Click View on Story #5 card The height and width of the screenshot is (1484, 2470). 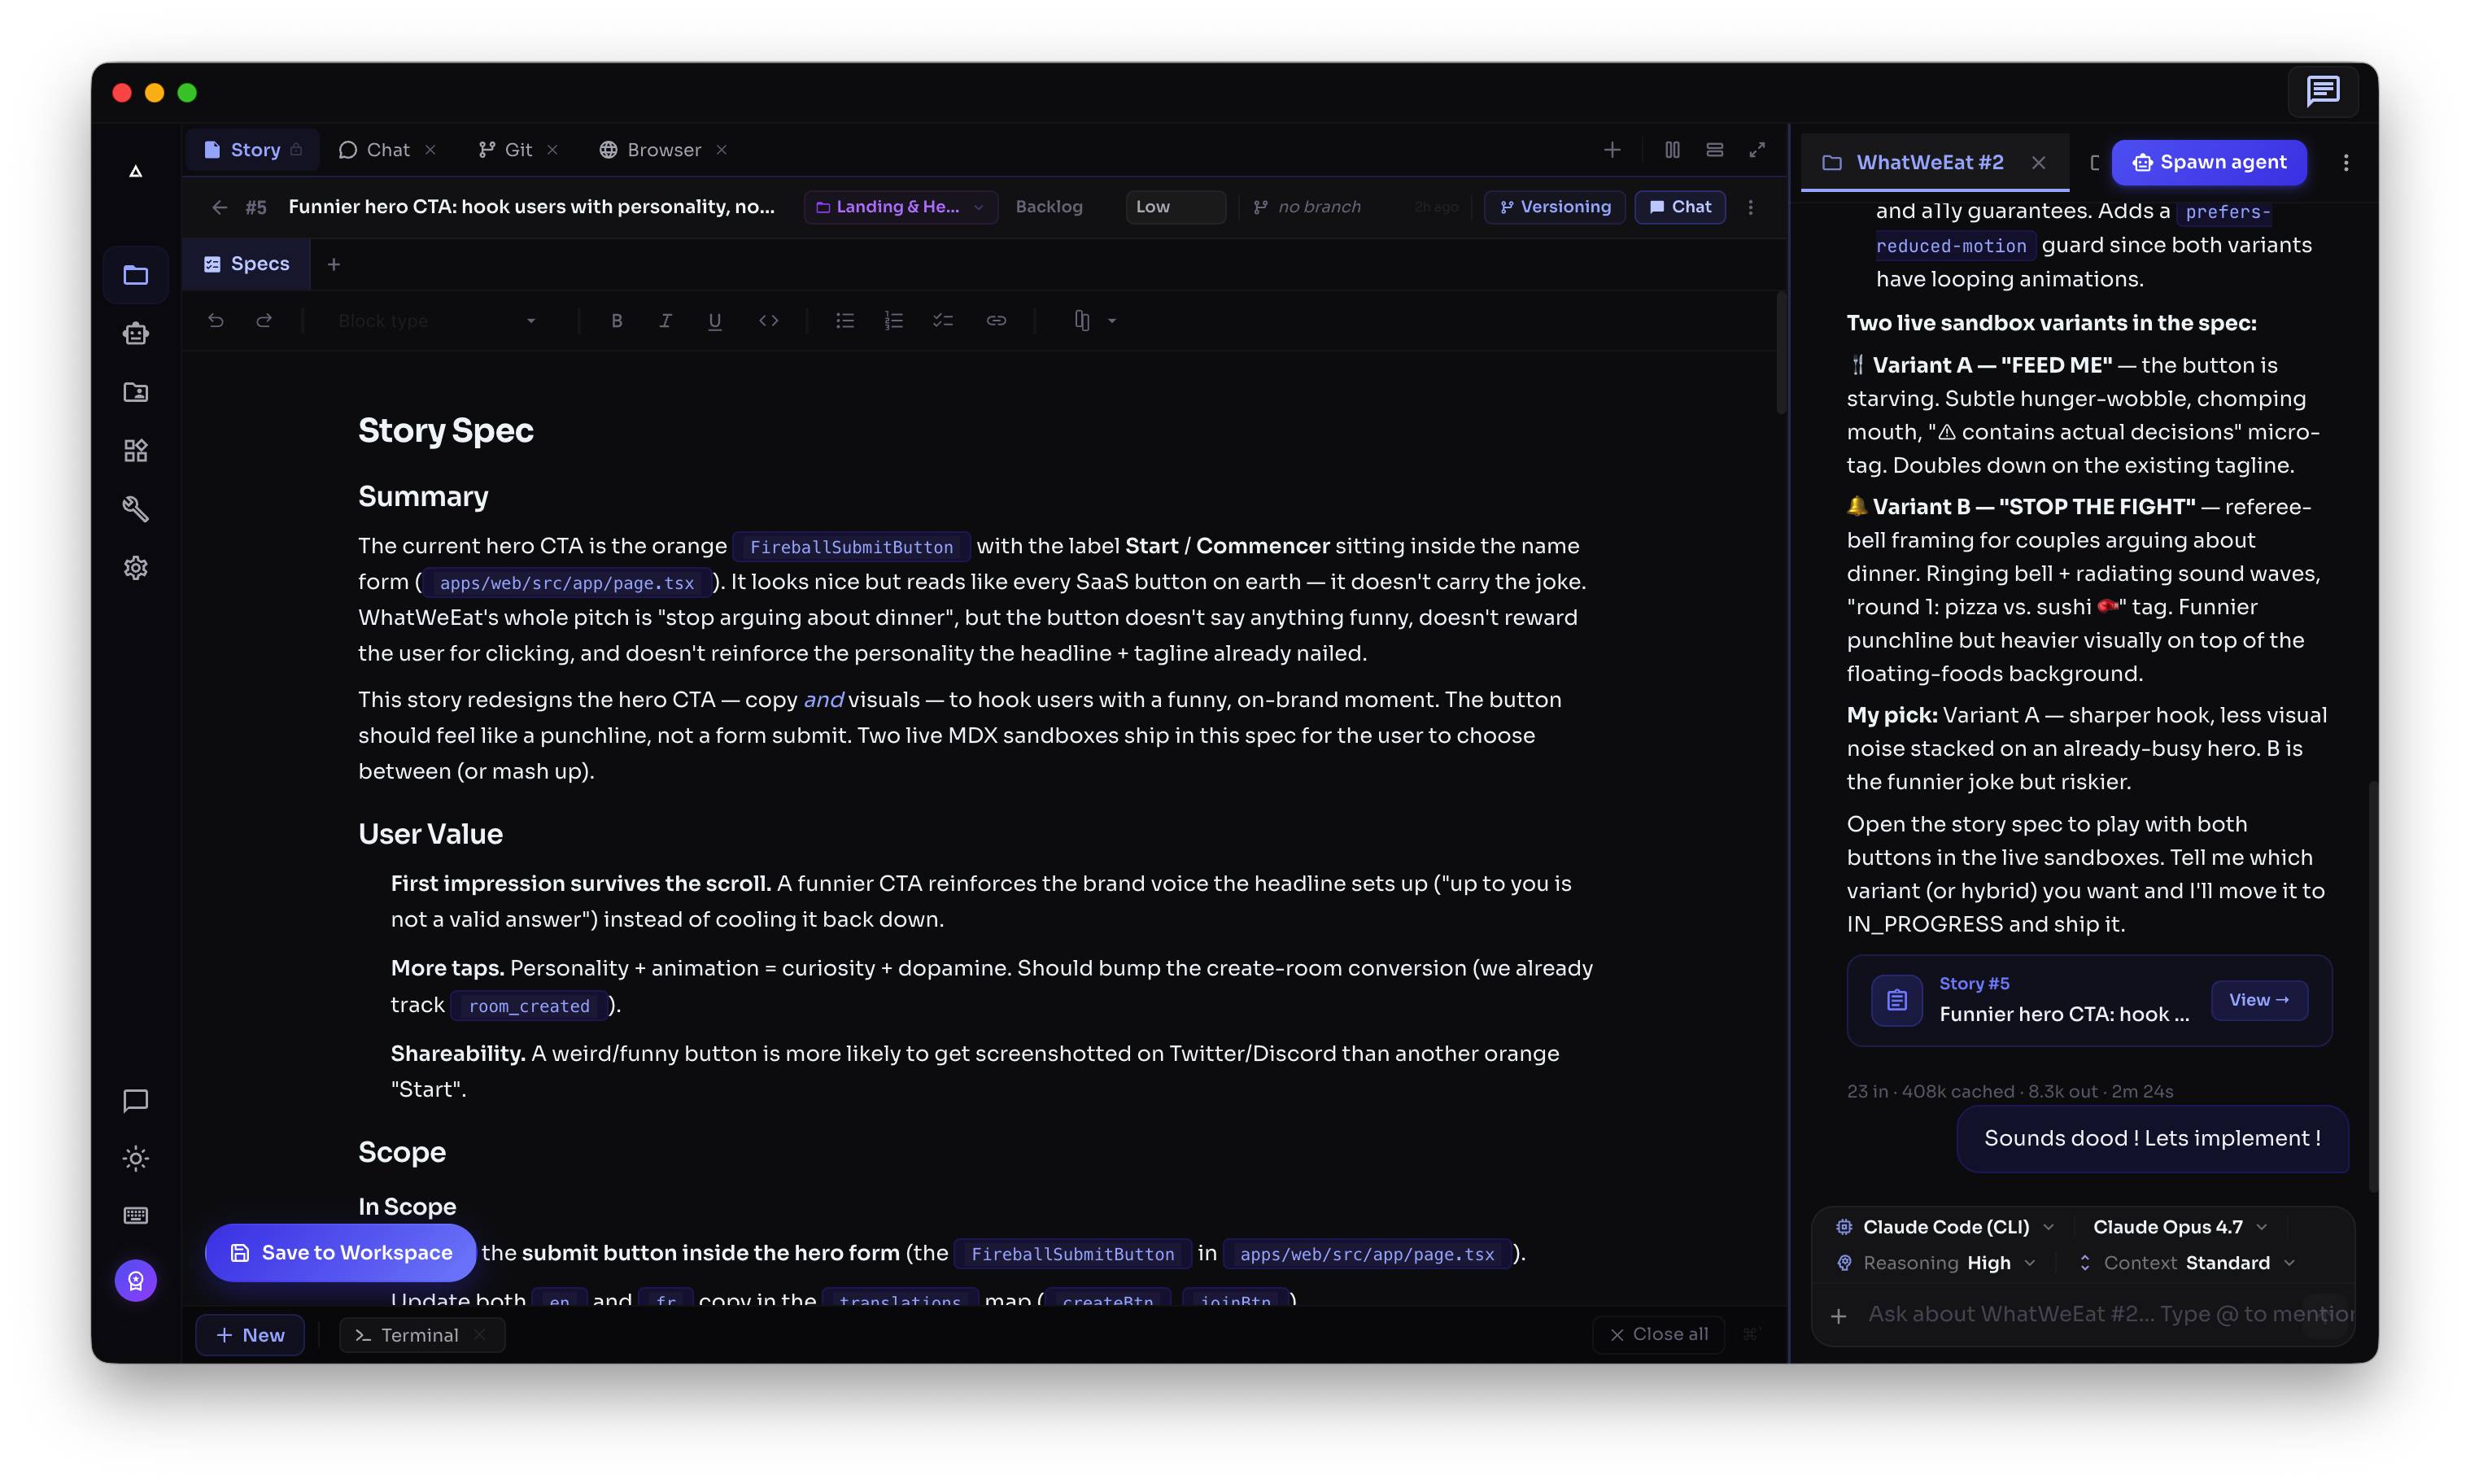point(2259,1000)
